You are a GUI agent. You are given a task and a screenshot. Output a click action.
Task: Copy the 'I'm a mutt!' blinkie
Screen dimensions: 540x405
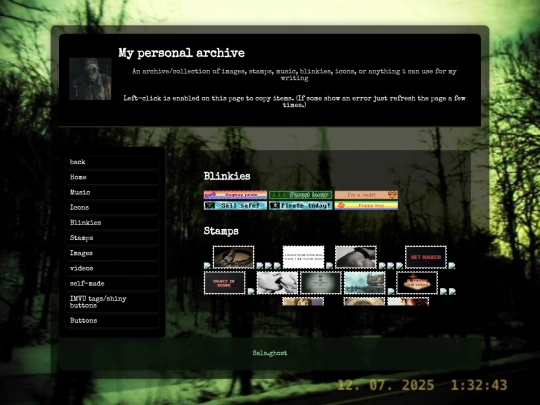click(366, 195)
